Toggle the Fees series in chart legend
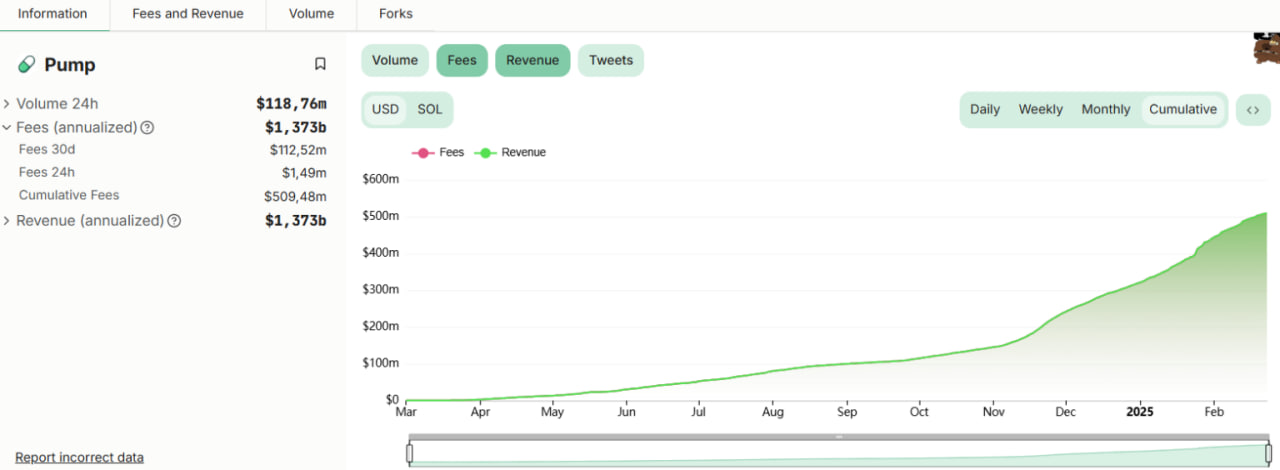Viewport: 1280px width, 470px height. click(x=438, y=153)
